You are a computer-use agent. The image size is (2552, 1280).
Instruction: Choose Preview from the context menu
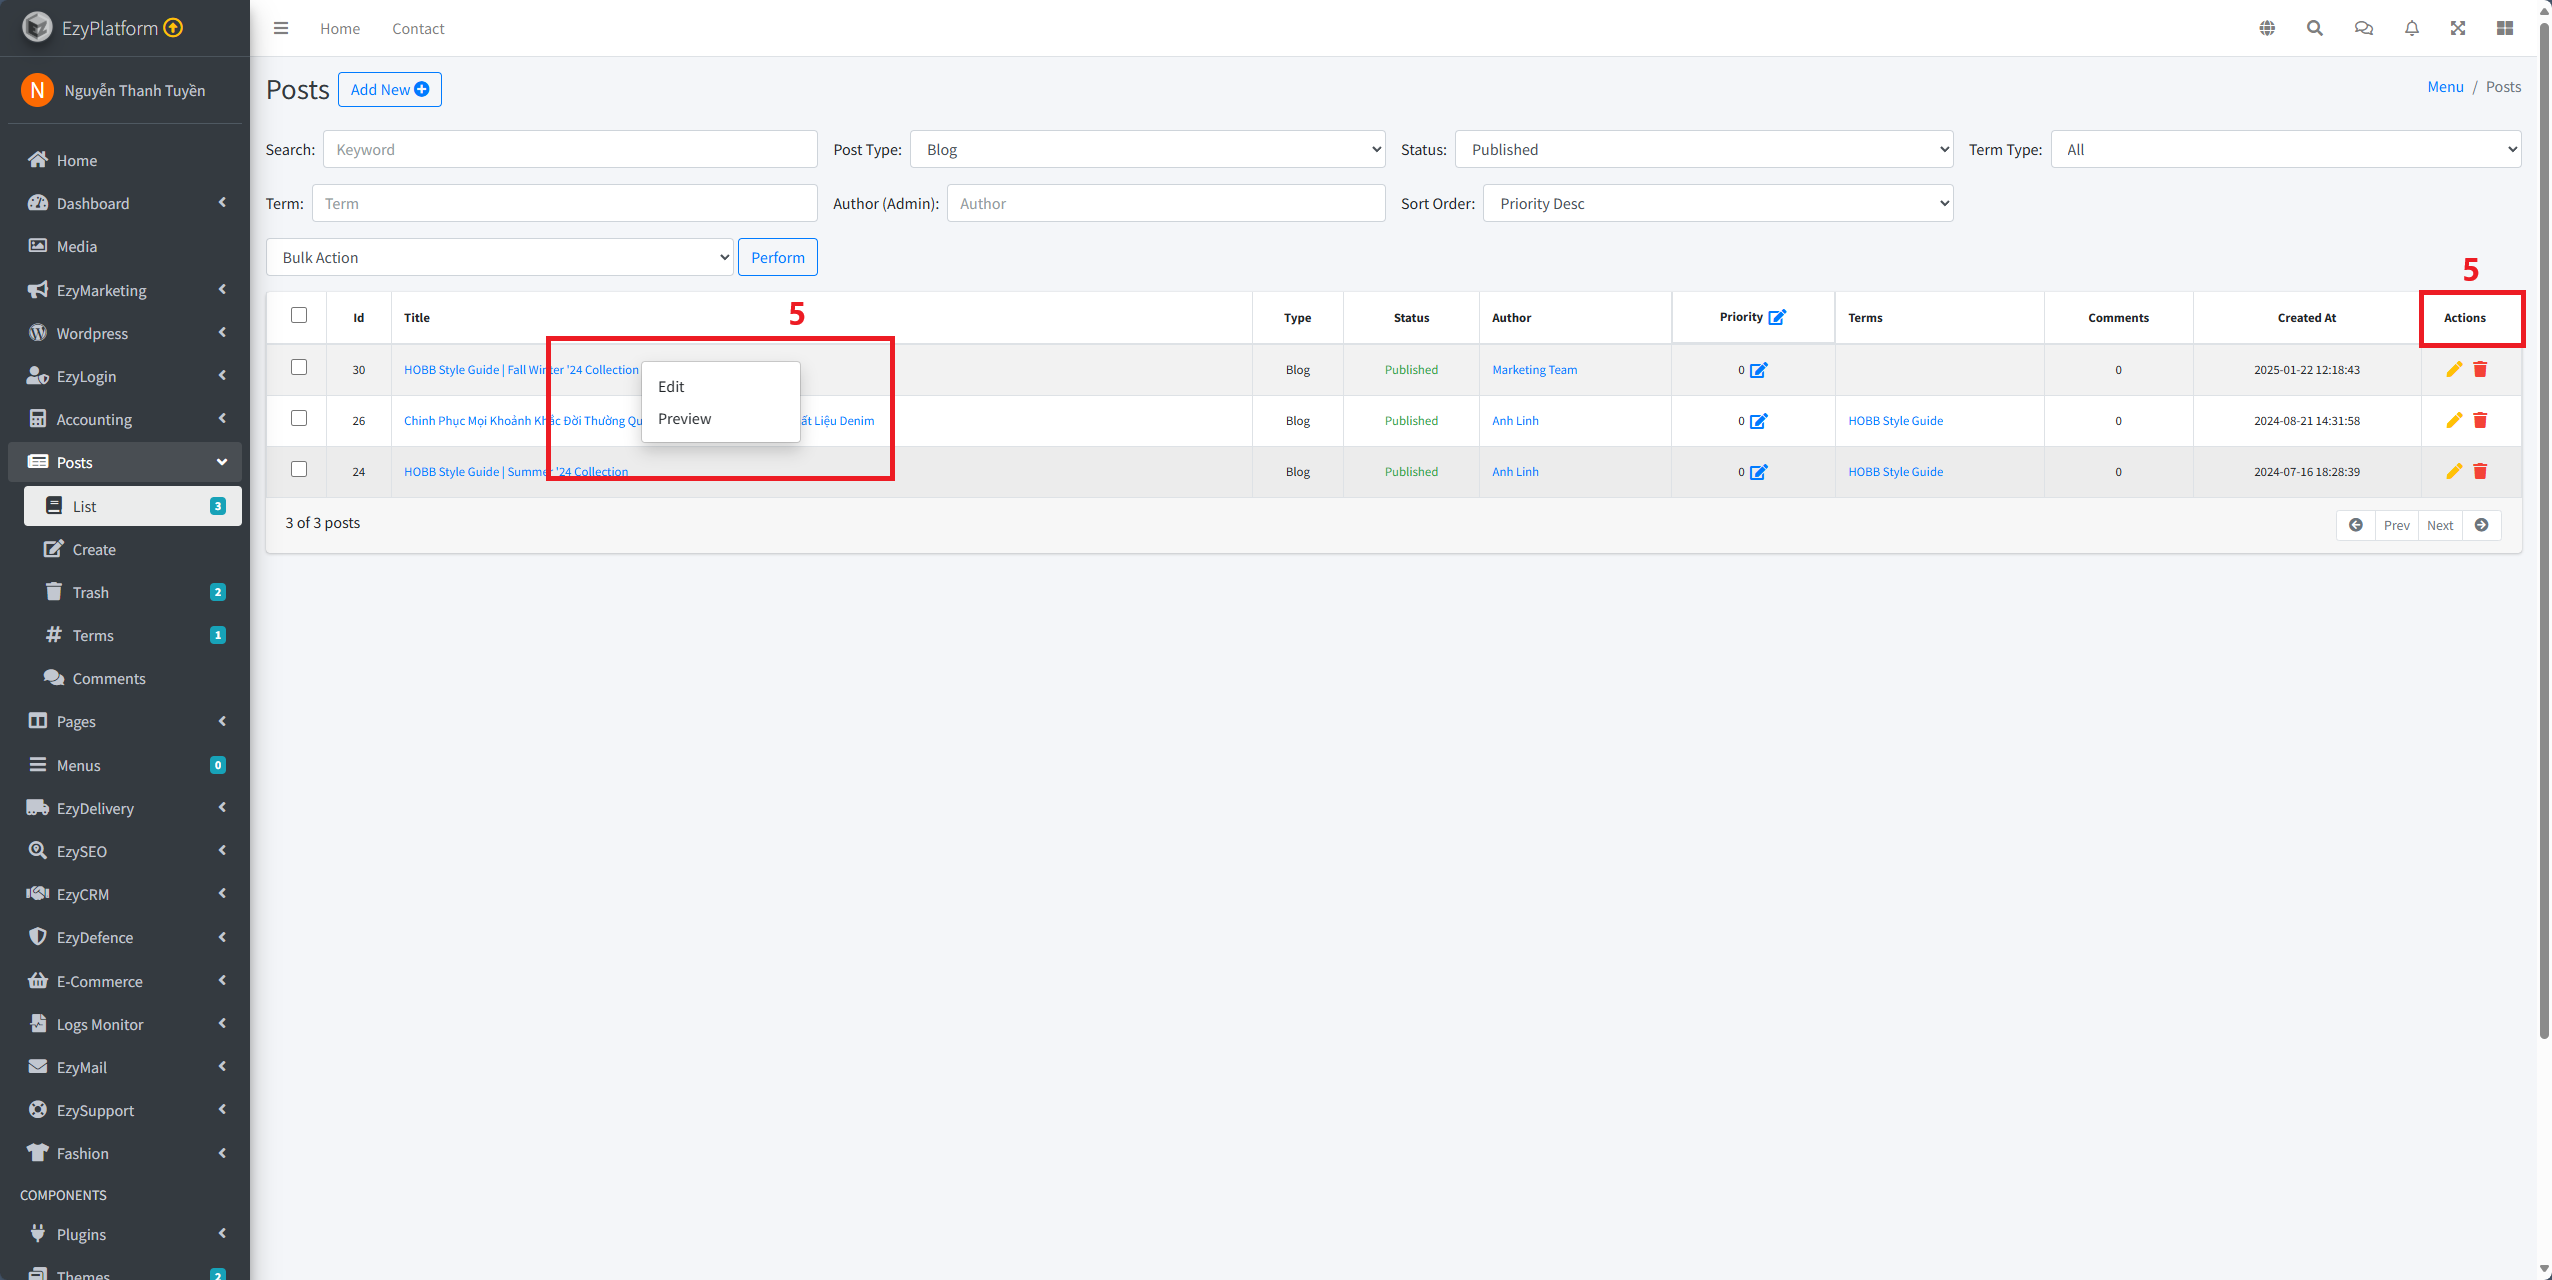coord(685,419)
